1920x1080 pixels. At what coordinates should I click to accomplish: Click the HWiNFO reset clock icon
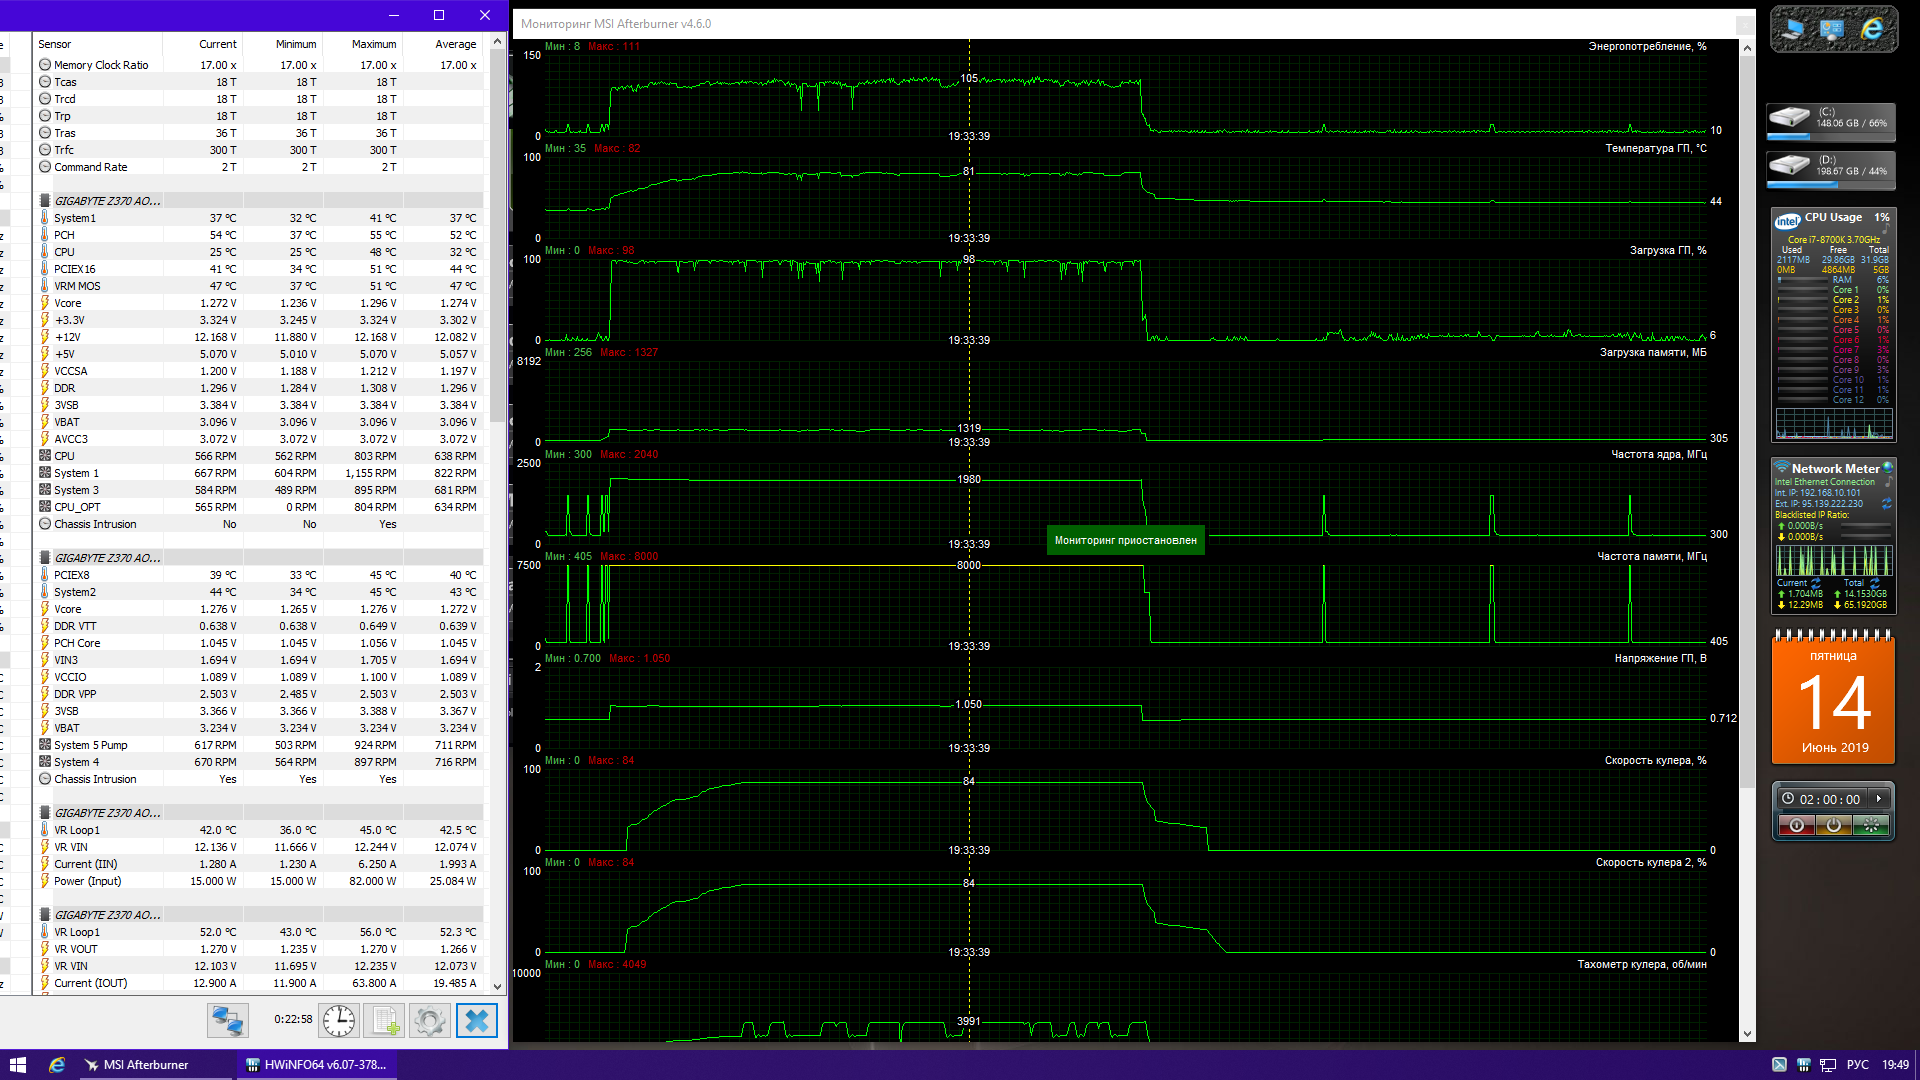(x=339, y=1020)
